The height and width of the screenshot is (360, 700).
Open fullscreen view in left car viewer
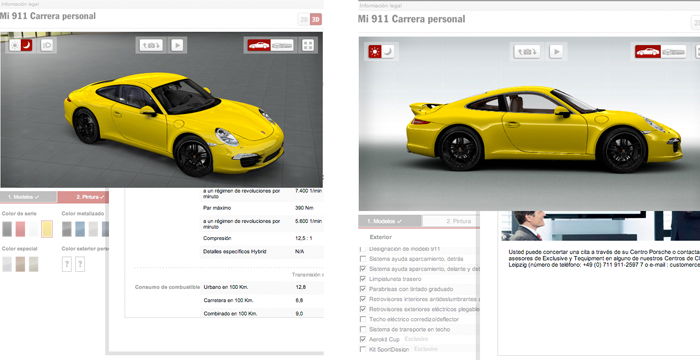[x=308, y=45]
